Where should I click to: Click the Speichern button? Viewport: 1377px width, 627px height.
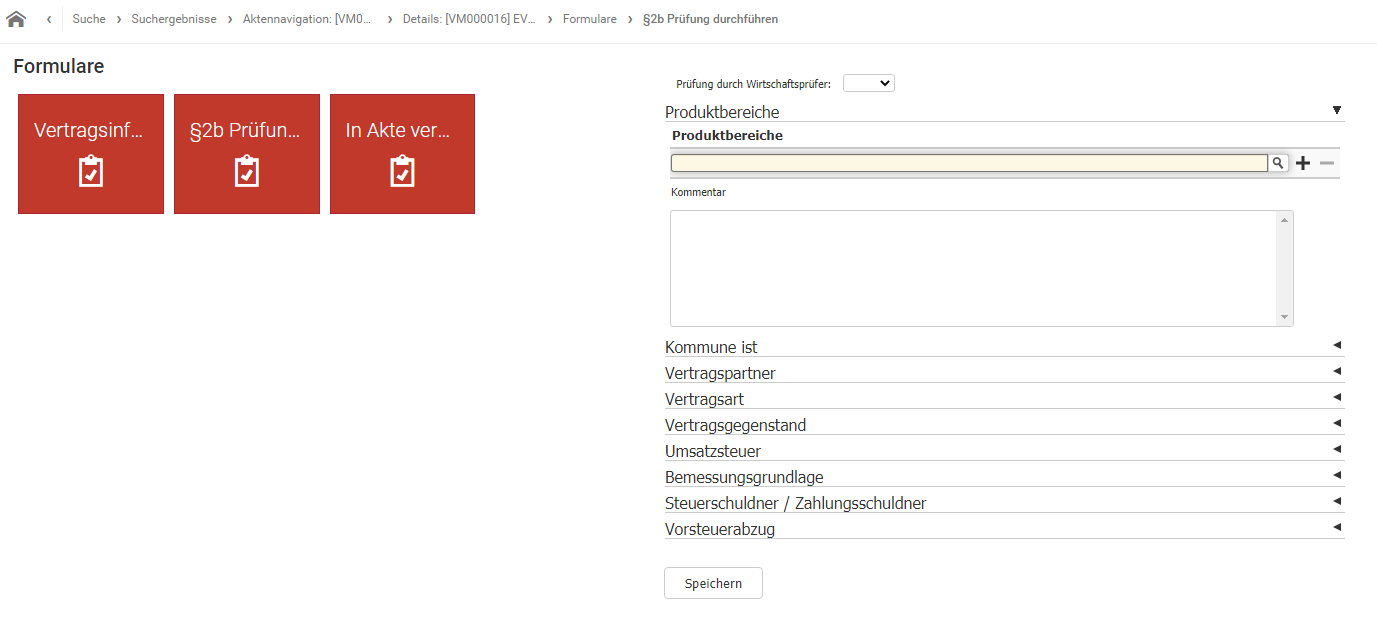[x=713, y=583]
